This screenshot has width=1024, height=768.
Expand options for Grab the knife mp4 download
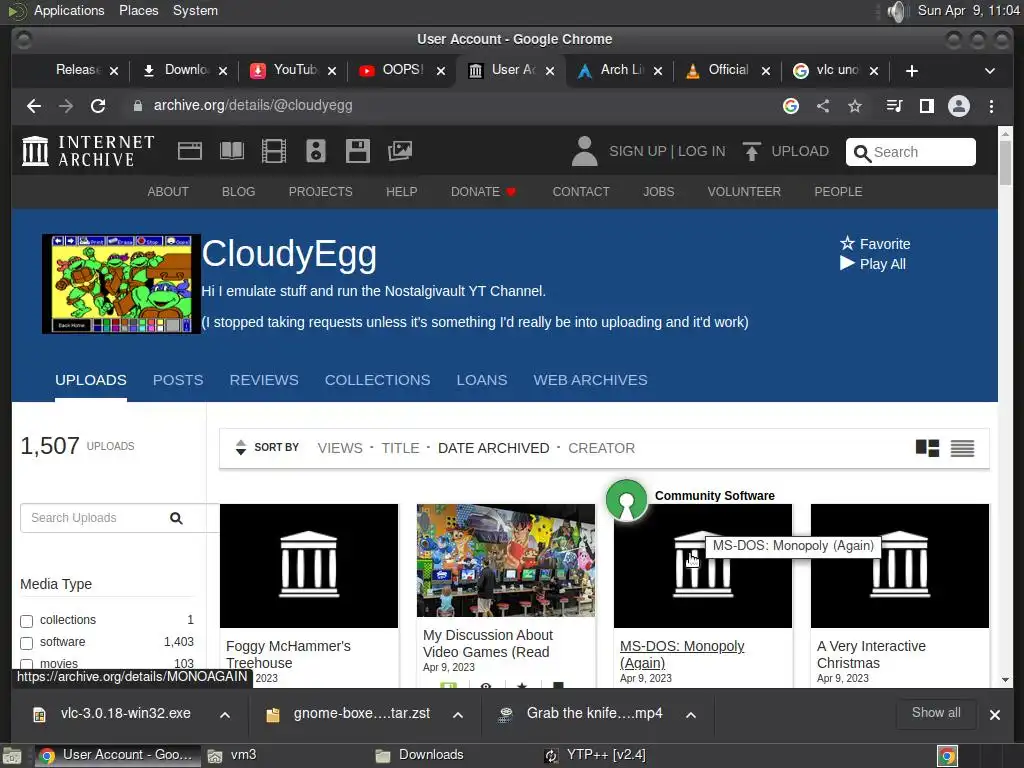pos(690,714)
